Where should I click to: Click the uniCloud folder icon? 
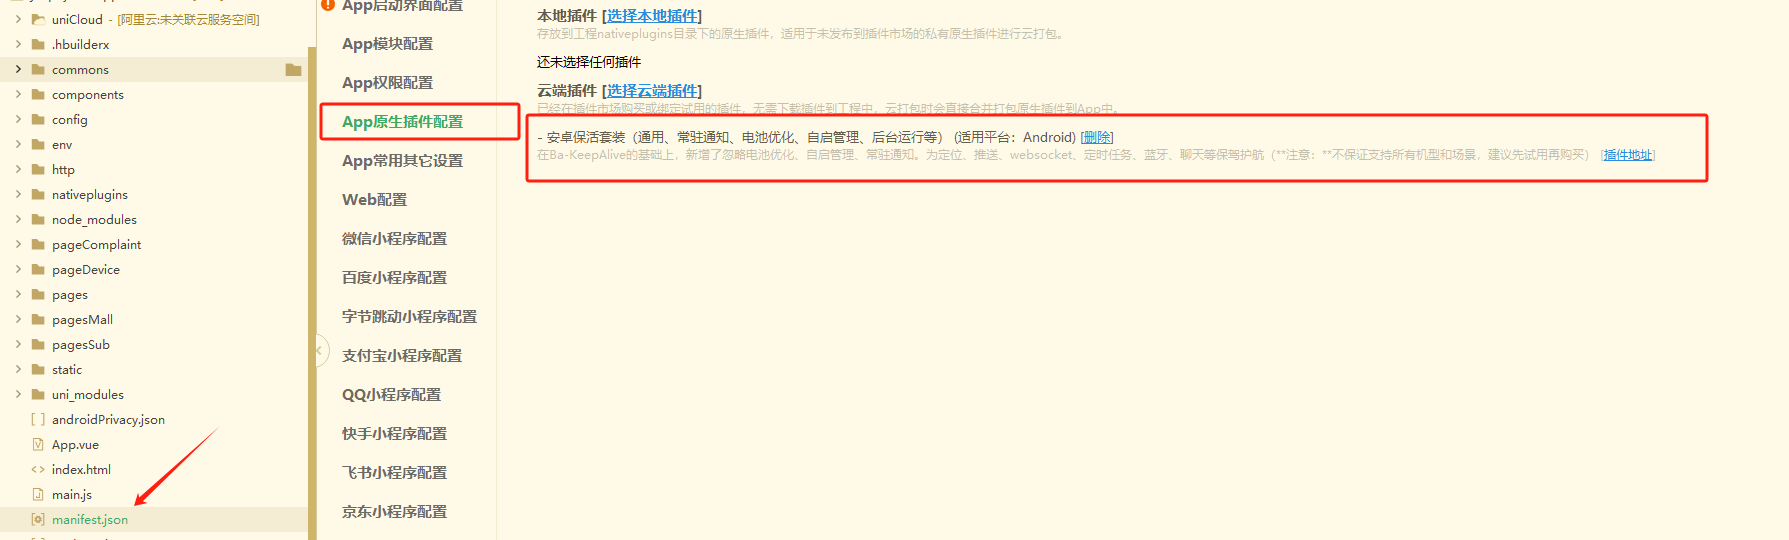coord(38,19)
